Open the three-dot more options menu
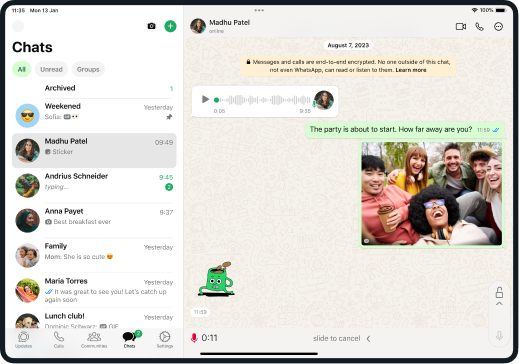519x364 pixels. [x=498, y=27]
